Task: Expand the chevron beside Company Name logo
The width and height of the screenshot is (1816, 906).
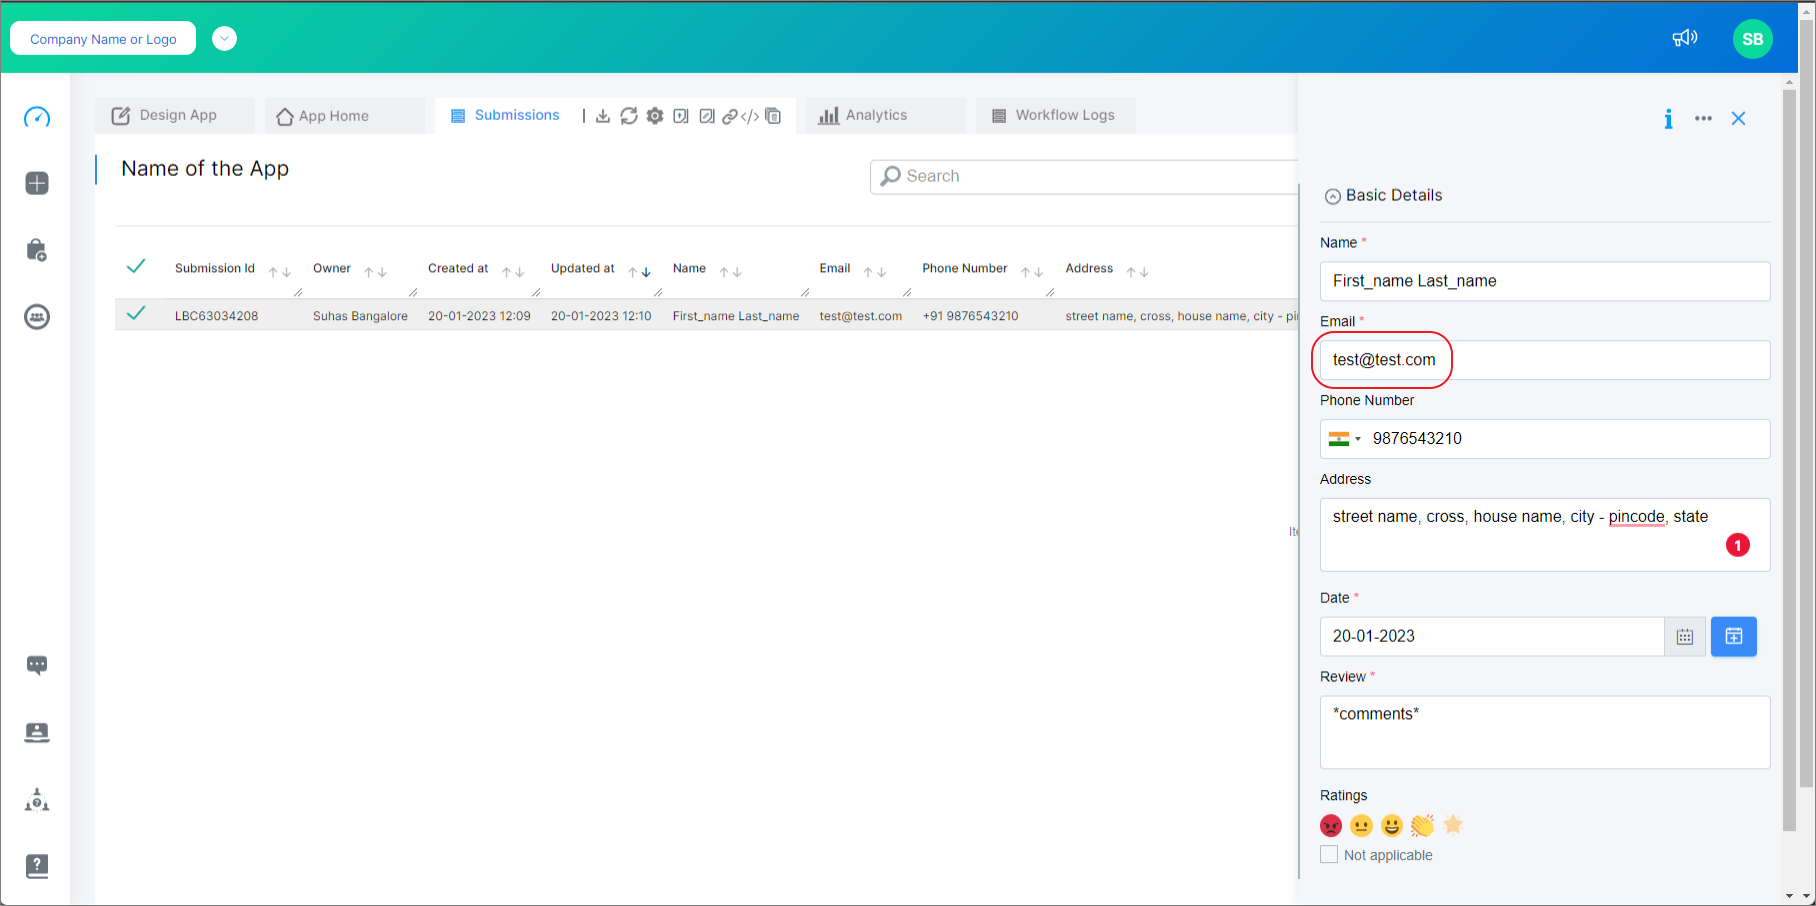Action: pyautogui.click(x=224, y=38)
